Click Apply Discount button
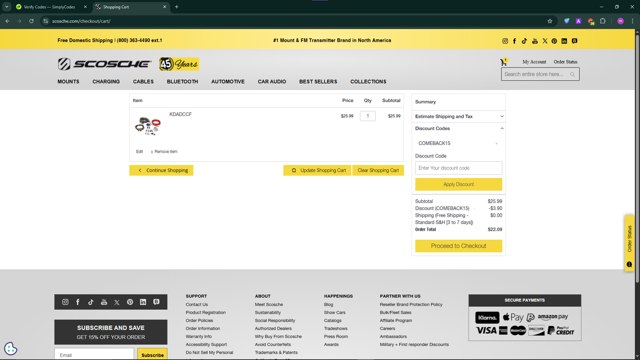Image resolution: width=640 pixels, height=360 pixels. tap(458, 184)
